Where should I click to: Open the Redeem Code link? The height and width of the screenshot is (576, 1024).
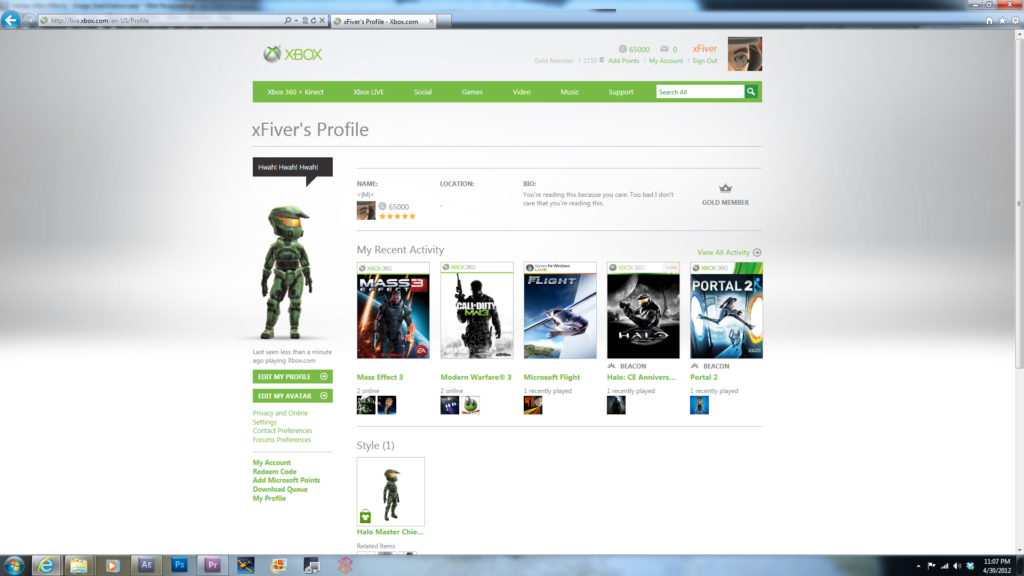click(274, 472)
